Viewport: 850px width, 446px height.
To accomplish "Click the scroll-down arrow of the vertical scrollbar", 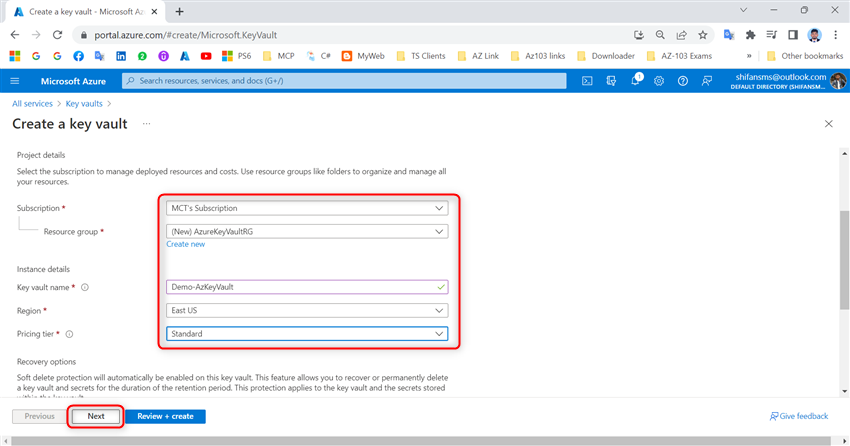I will 844,391.
